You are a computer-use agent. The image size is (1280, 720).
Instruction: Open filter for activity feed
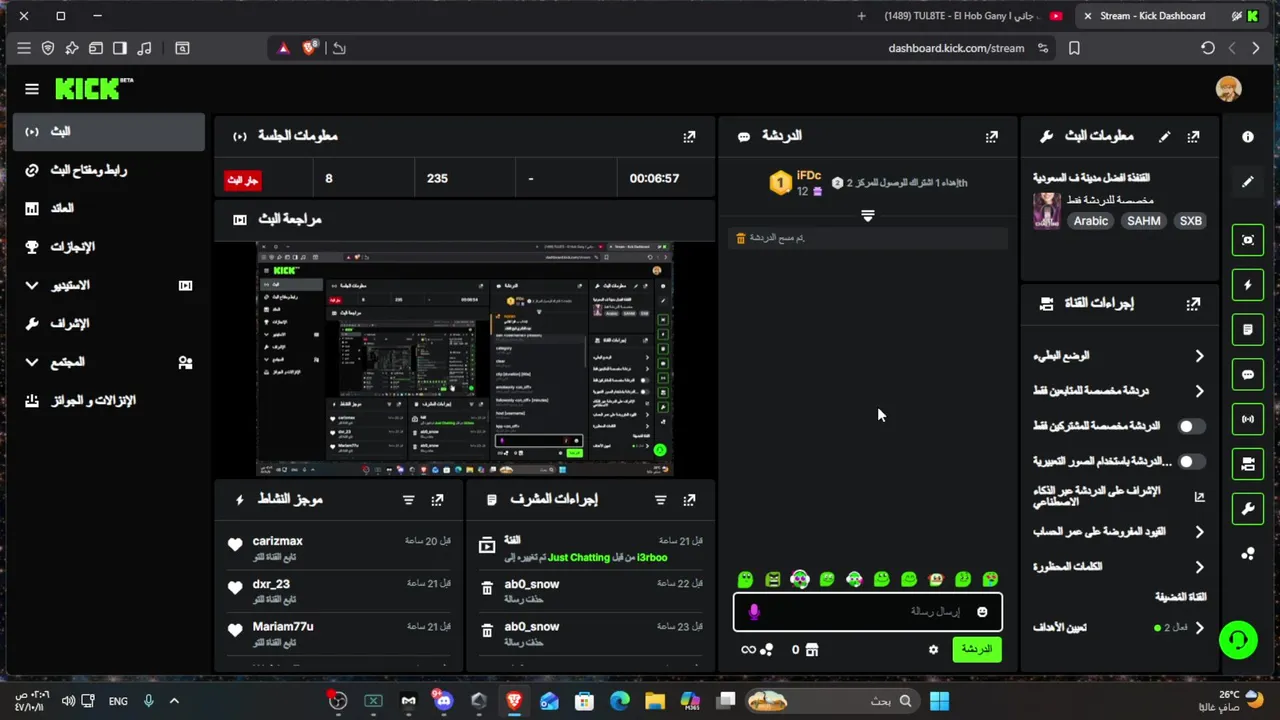pos(408,499)
